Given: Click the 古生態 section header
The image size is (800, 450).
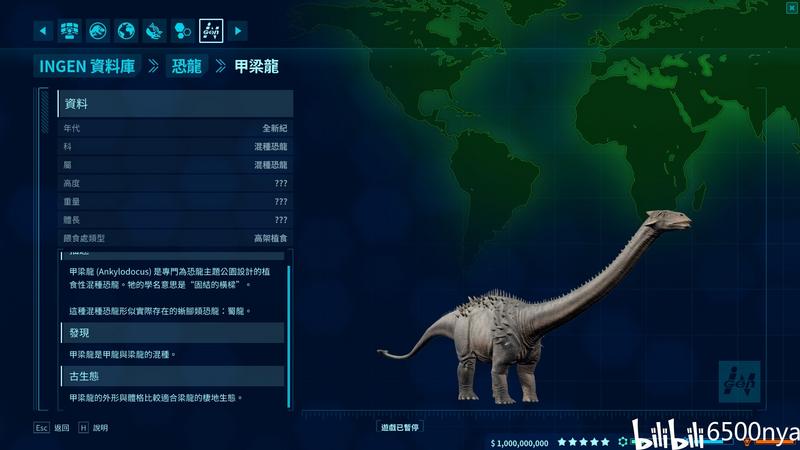Looking at the screenshot, I should pos(173,376).
